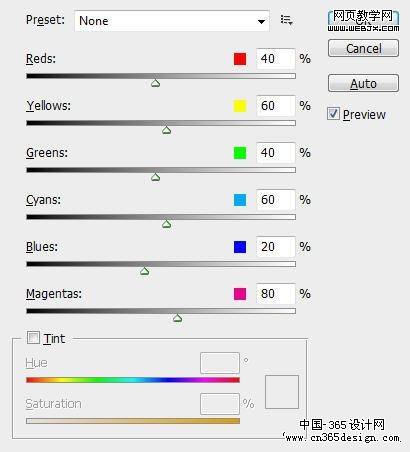Click the Blues blue color swatch

pos(240,247)
